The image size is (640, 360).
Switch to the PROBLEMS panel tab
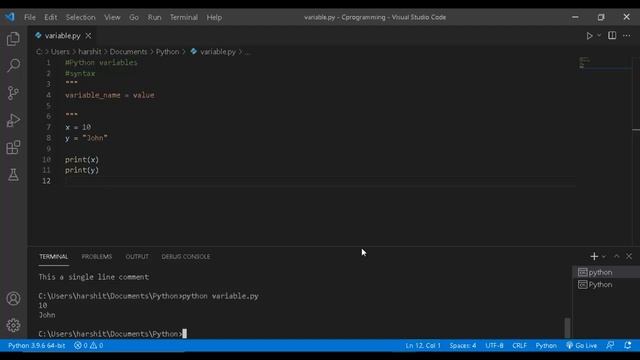click(x=97, y=257)
